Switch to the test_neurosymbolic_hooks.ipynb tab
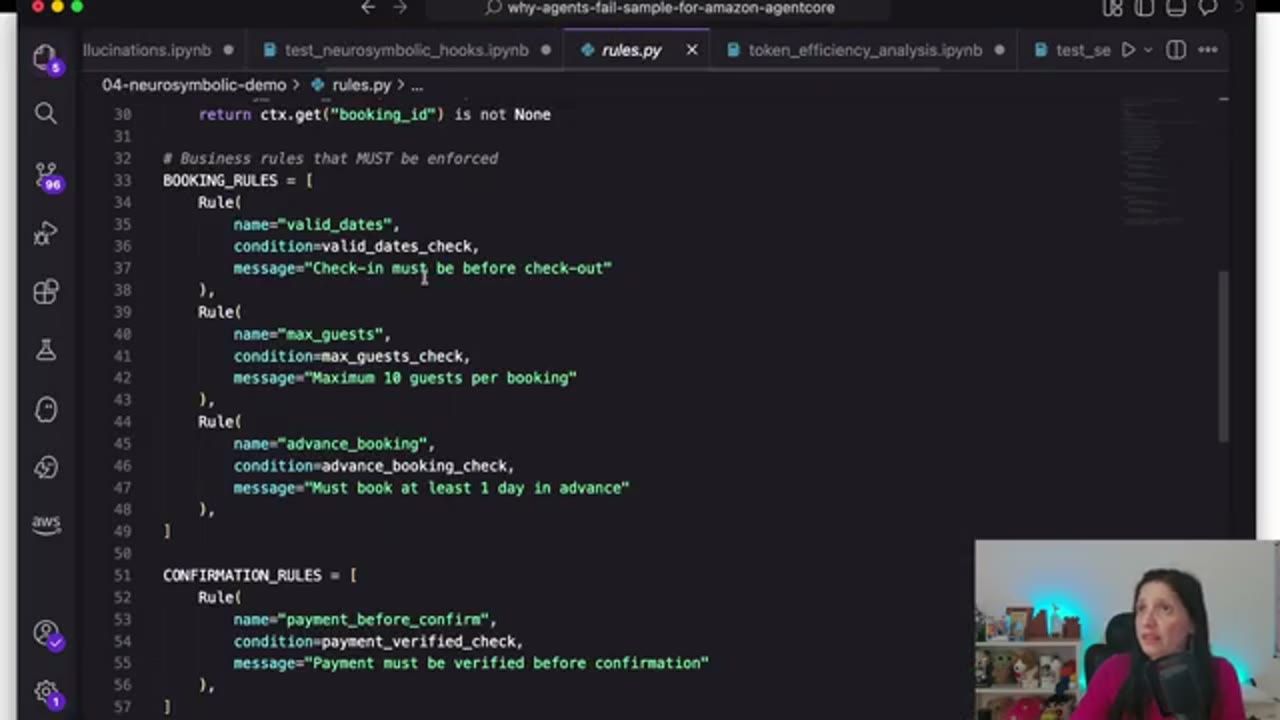 click(x=407, y=50)
